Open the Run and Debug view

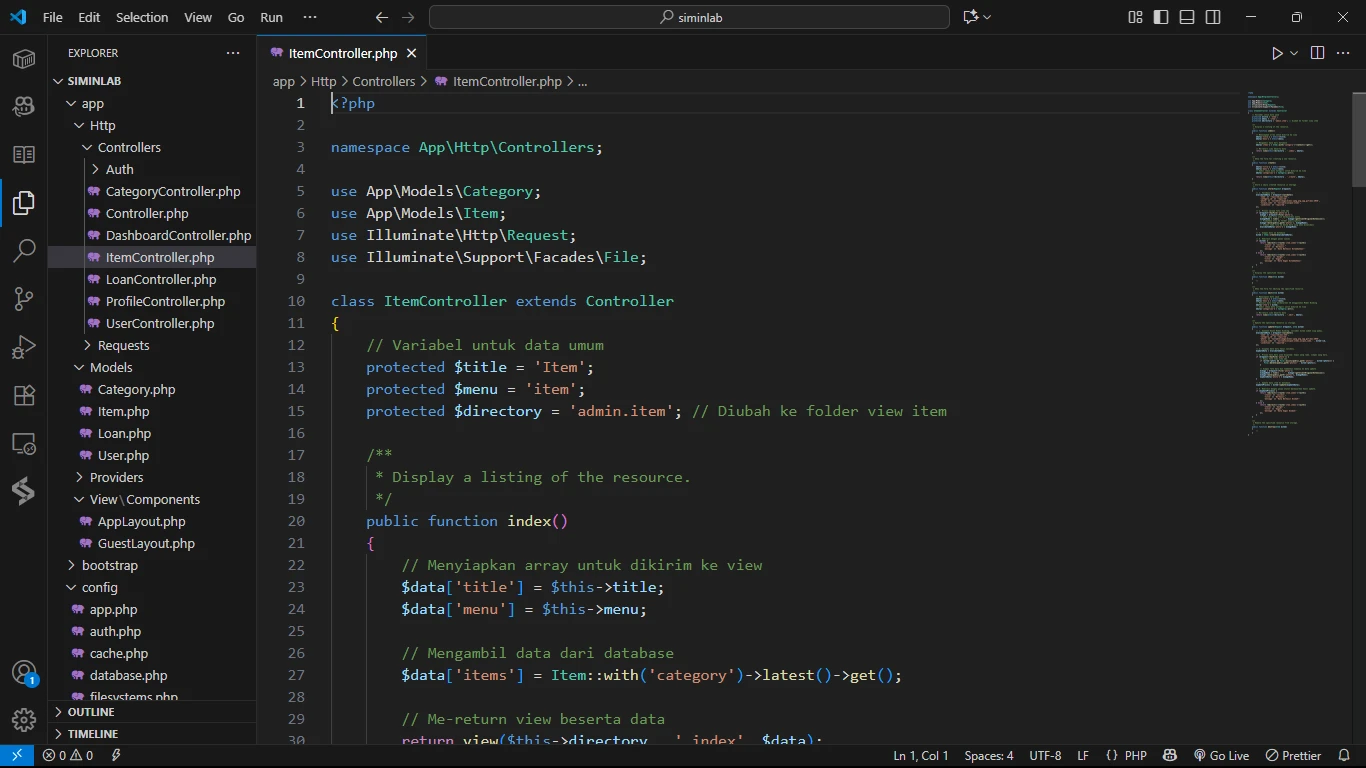point(24,347)
